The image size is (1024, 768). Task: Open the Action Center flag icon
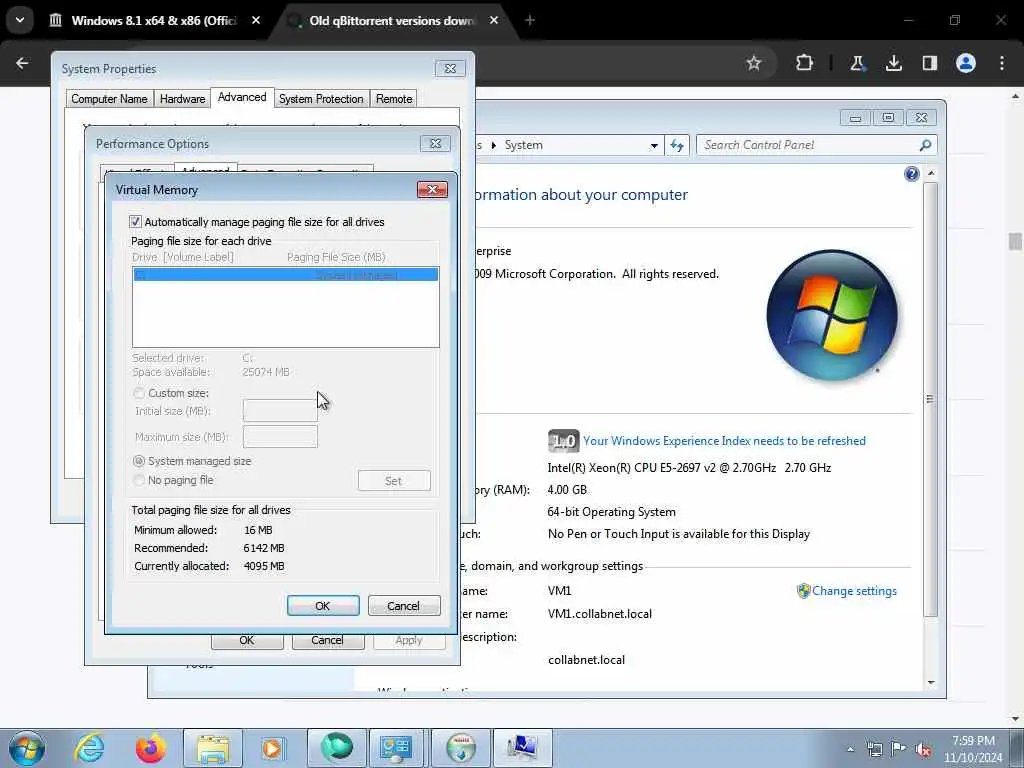[x=899, y=749]
